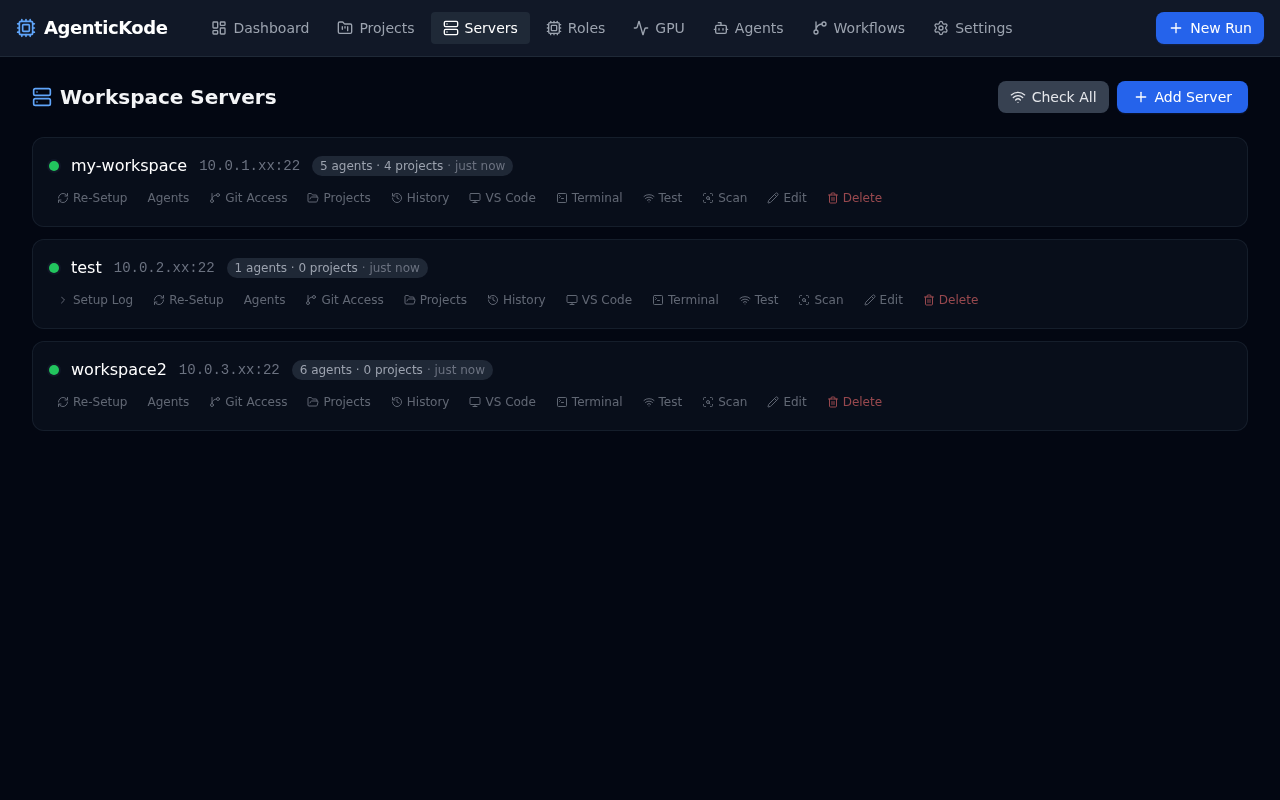
Task: Delete the test server
Action: pos(950,299)
